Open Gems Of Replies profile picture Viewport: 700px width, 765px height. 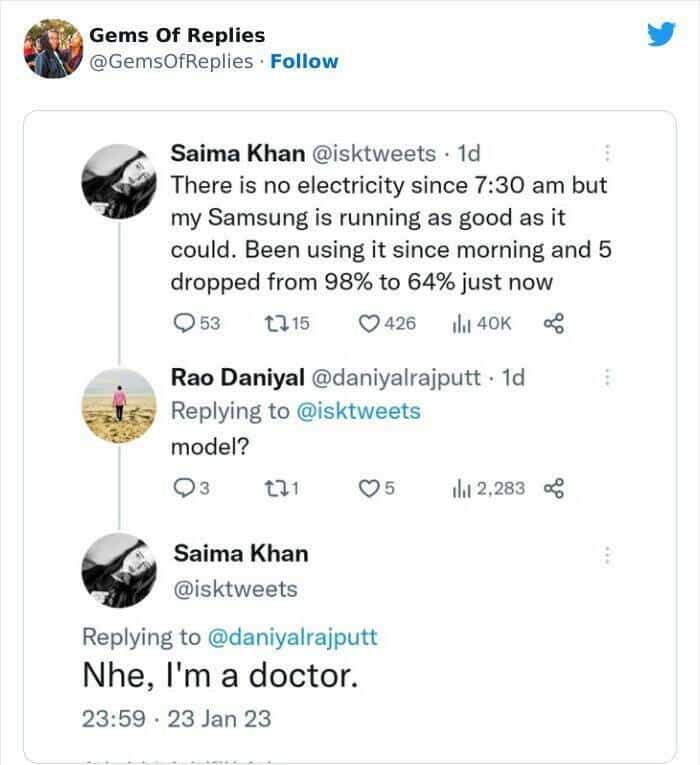click(x=52, y=47)
